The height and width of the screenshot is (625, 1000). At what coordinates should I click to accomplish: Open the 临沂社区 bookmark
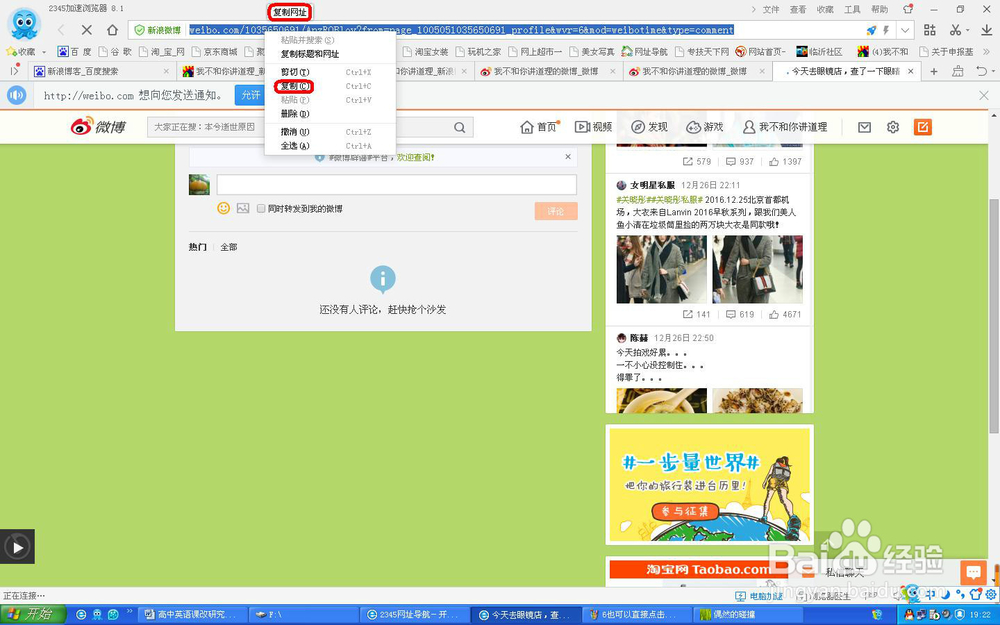[819, 52]
